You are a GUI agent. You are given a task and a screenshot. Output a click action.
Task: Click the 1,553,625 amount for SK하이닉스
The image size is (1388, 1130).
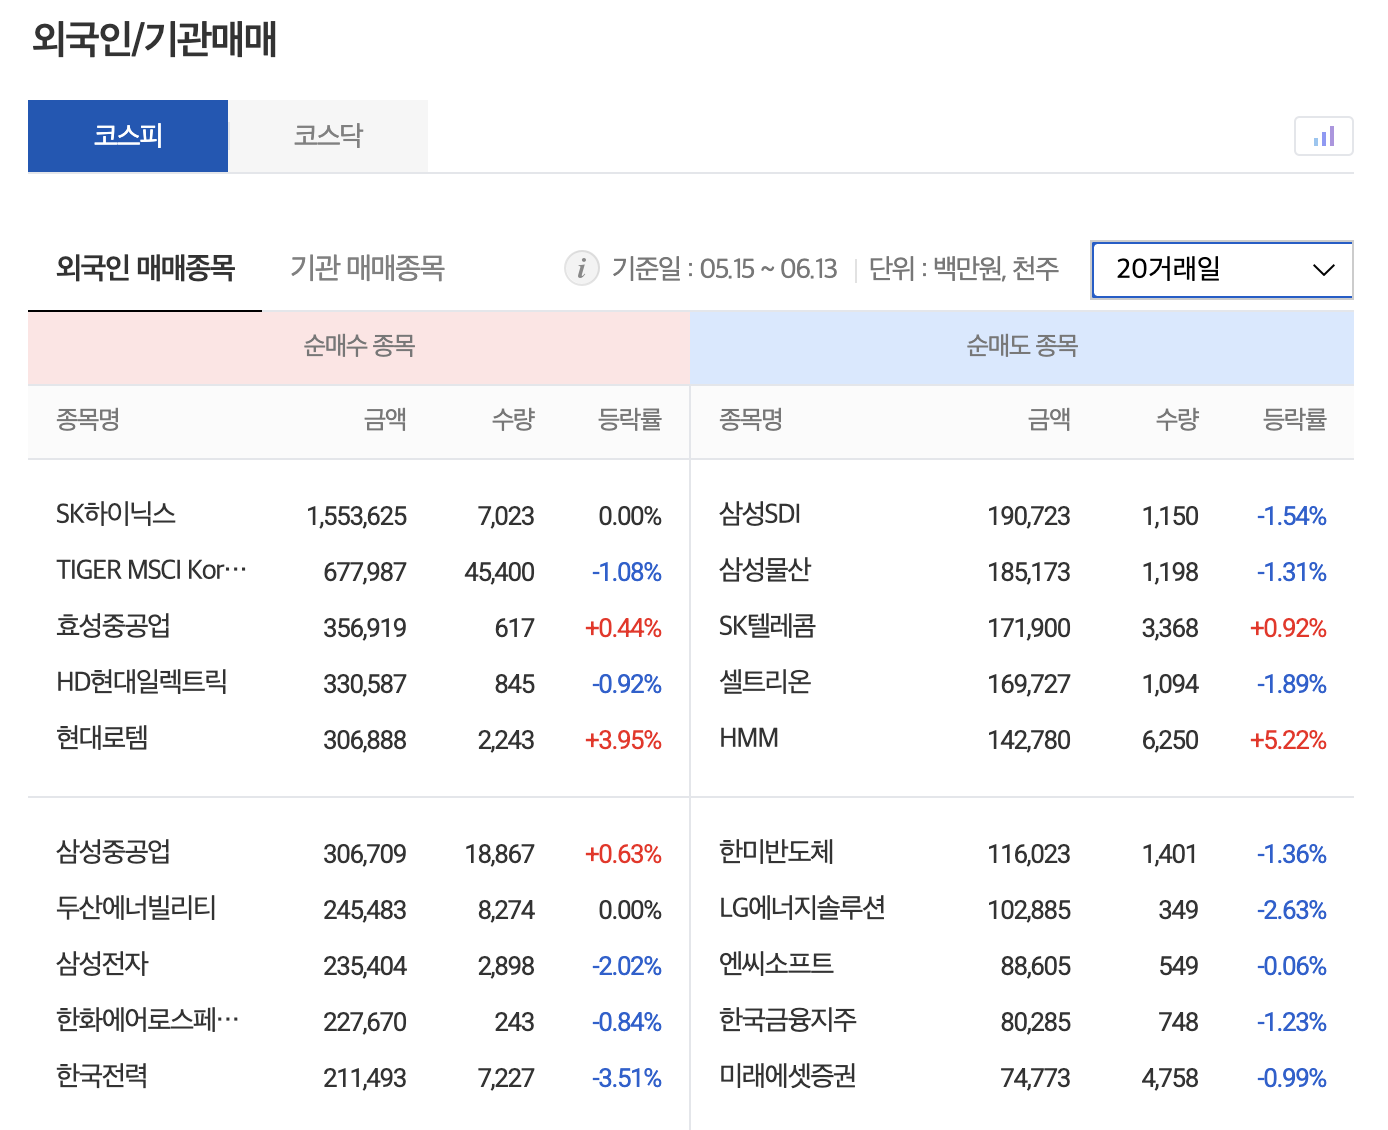[356, 516]
